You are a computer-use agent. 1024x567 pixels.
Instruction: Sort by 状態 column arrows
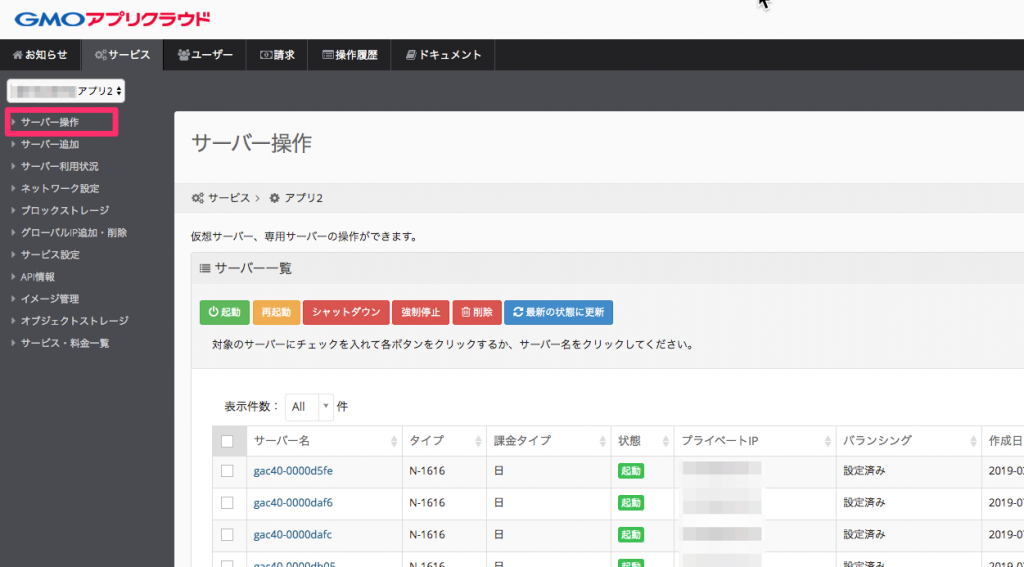point(665,442)
